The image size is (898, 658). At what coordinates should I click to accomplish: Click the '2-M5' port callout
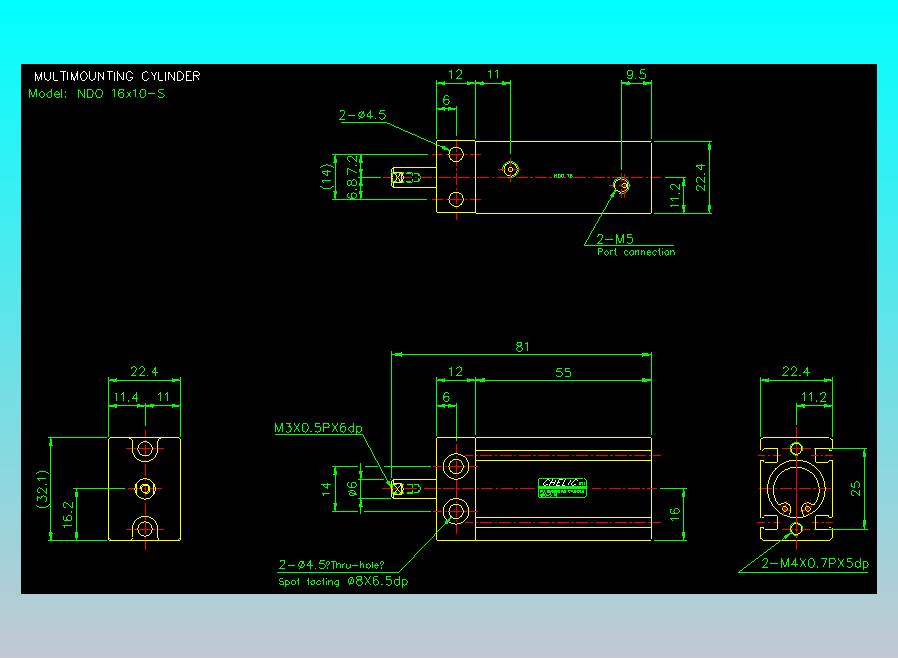point(615,239)
